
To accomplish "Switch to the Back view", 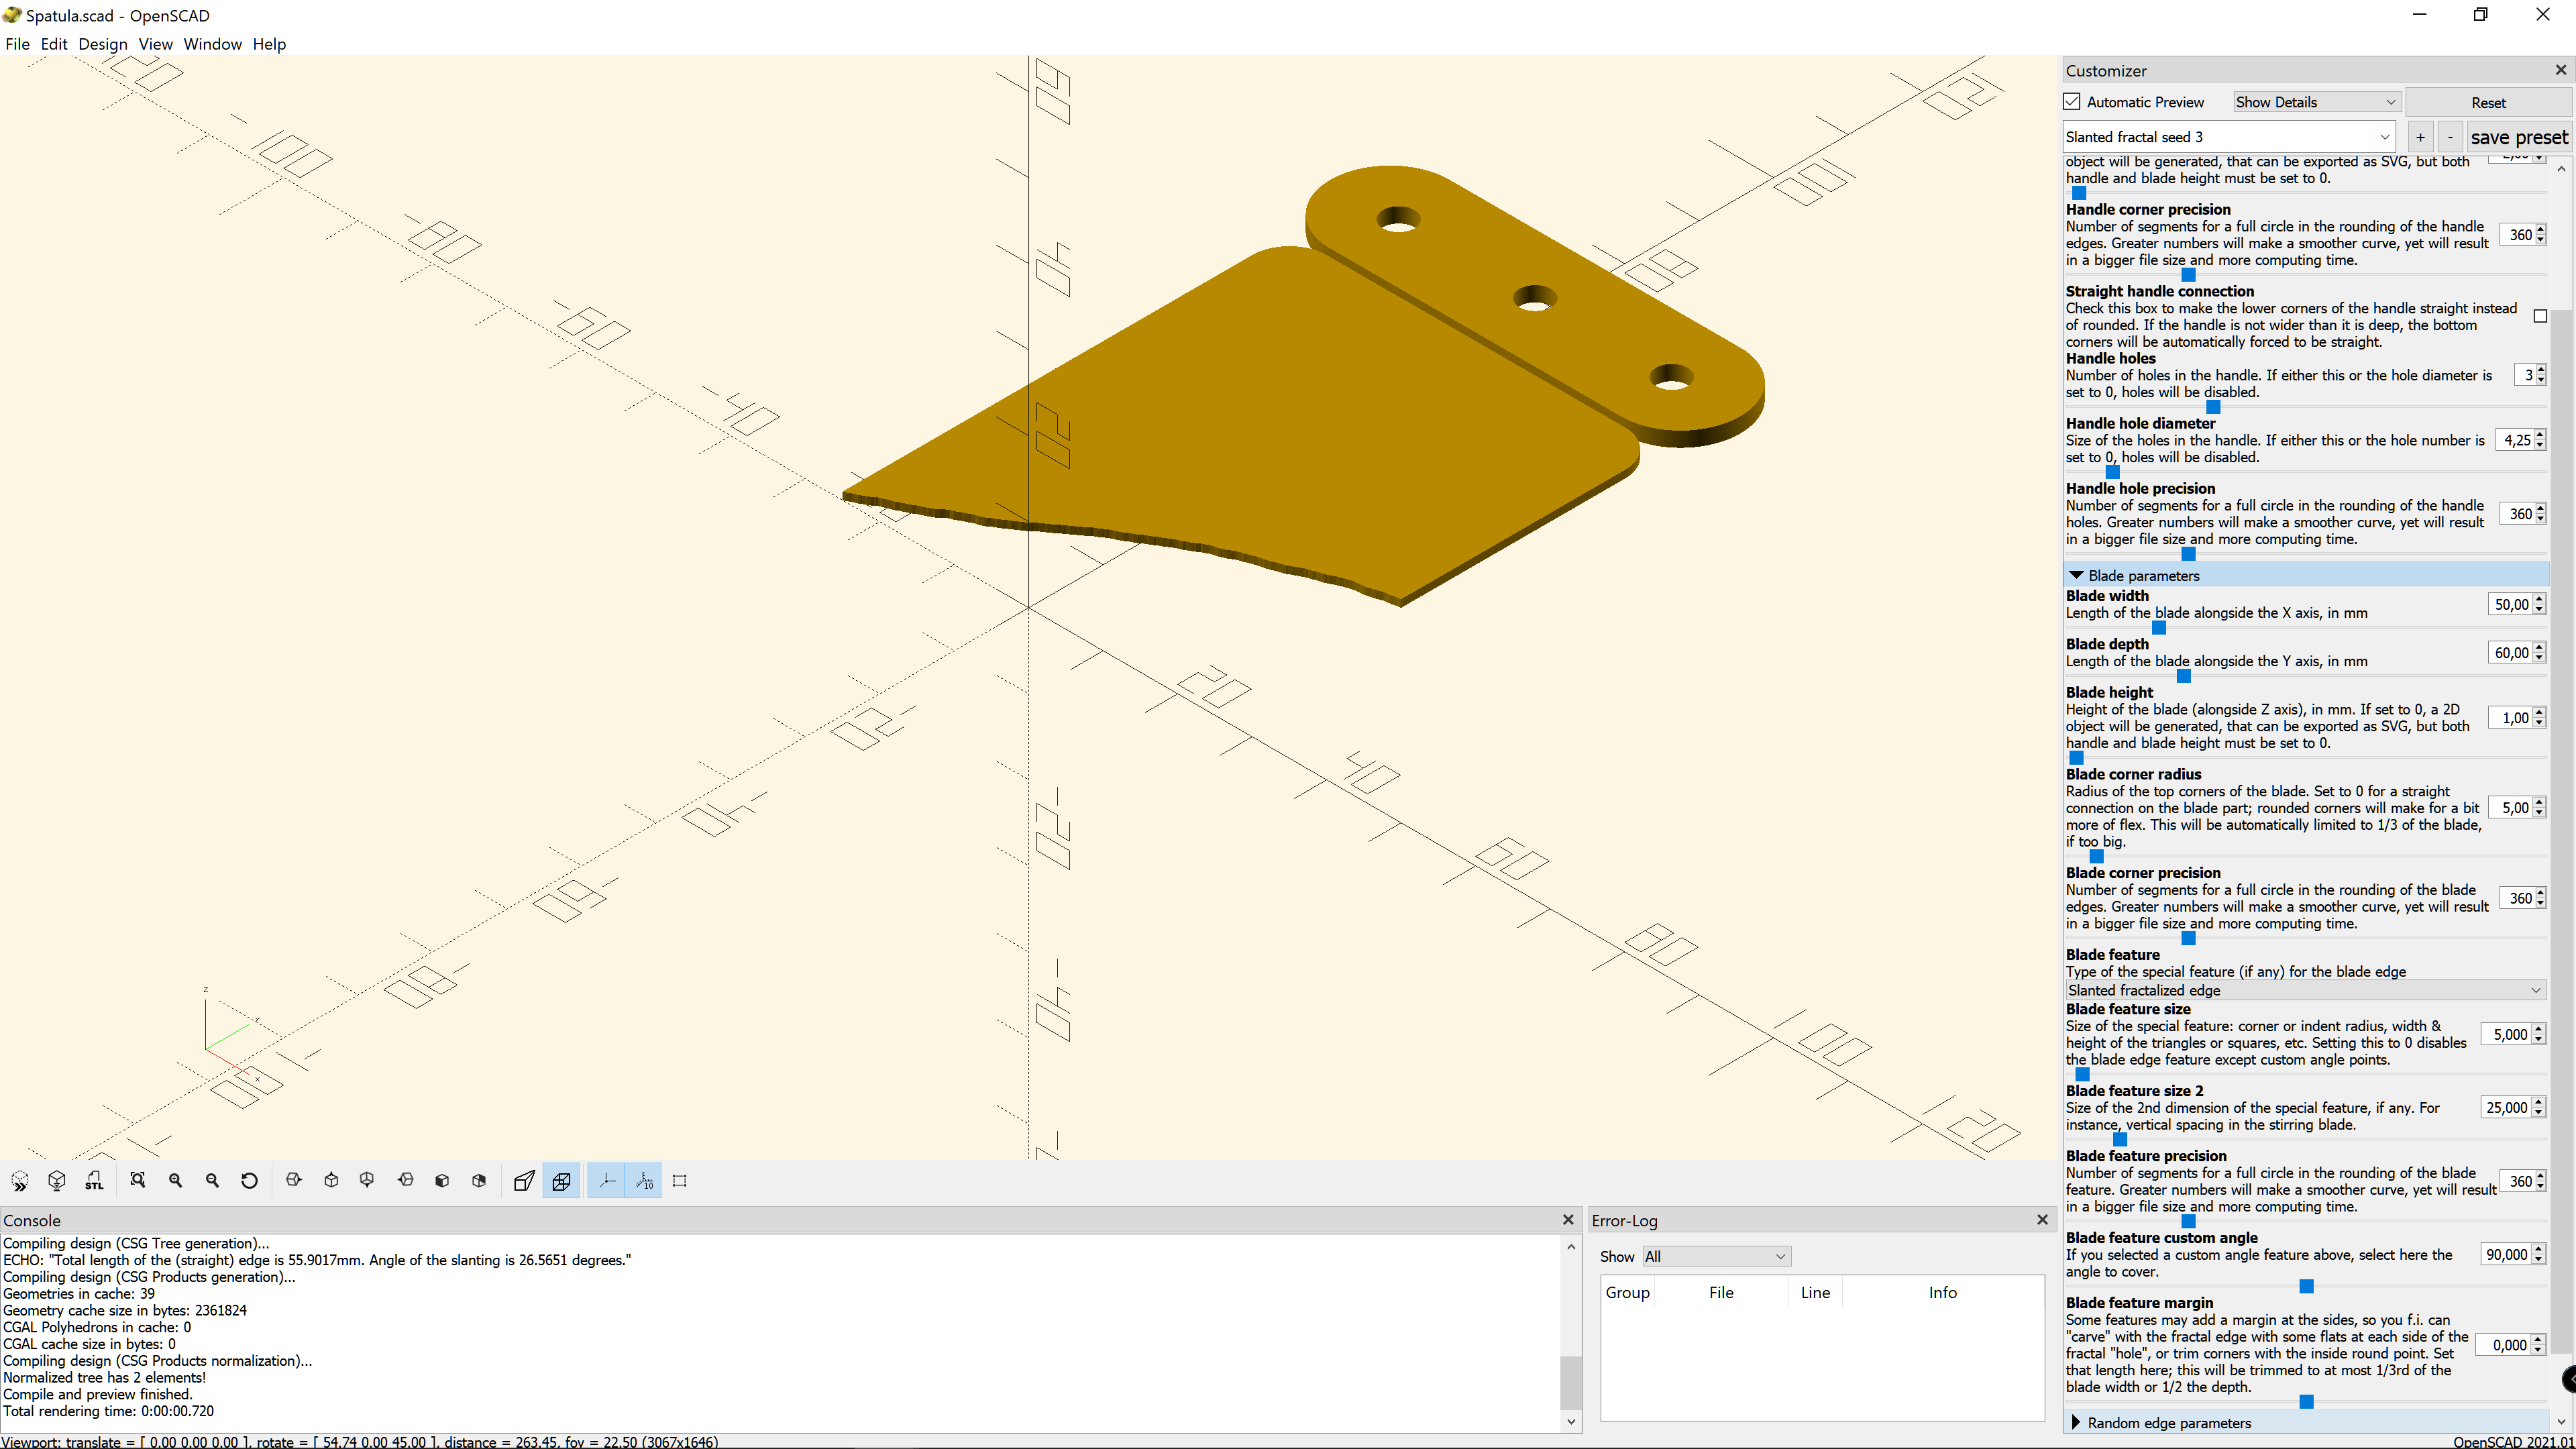I will [x=479, y=1181].
